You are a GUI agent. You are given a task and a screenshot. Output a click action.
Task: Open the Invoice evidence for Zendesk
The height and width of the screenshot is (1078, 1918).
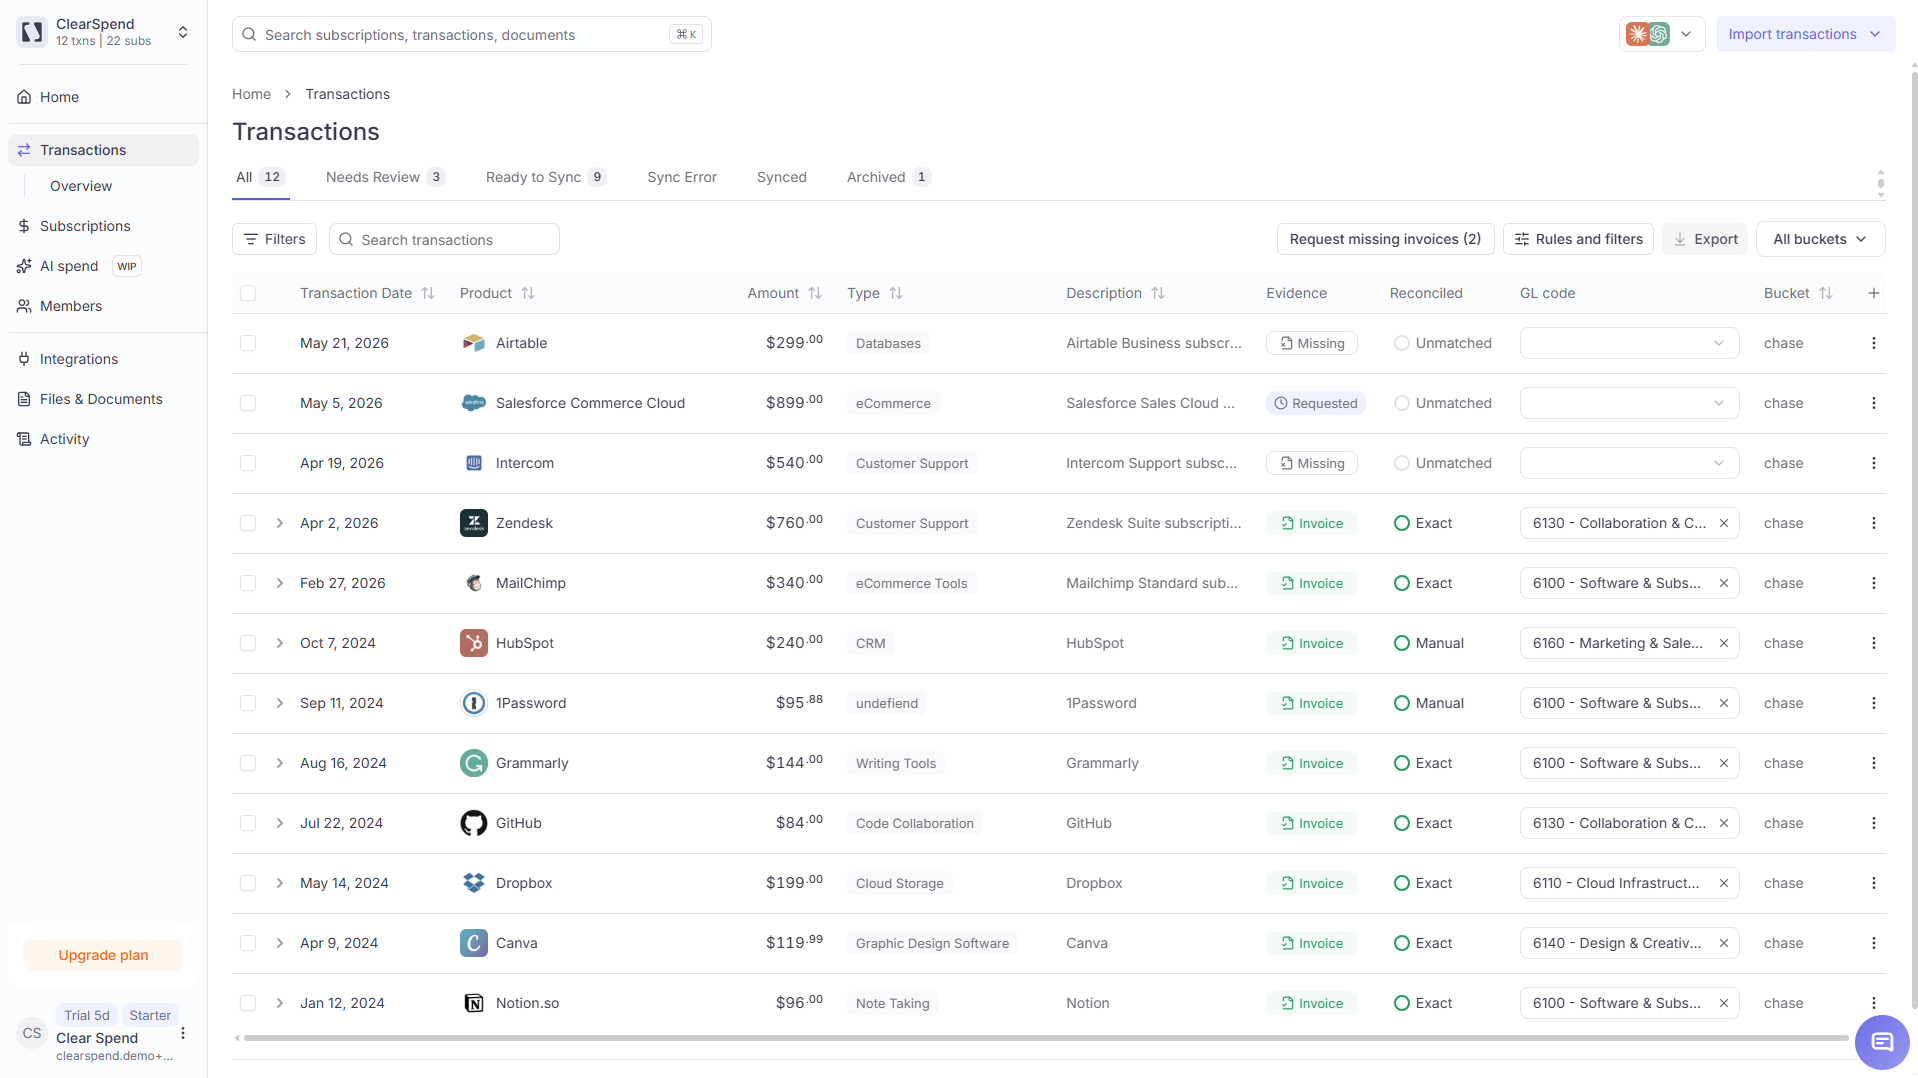pos(1311,523)
